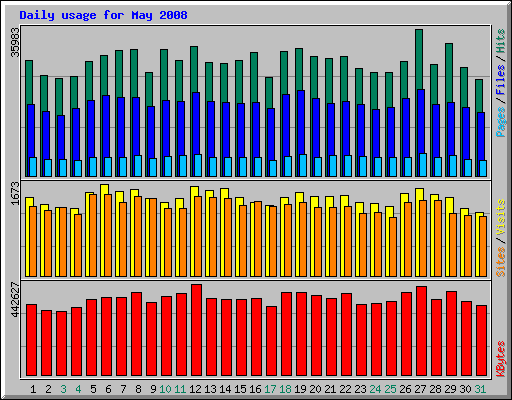Click the tallest green Hits bar for day 27
This screenshot has height=400, width=512.
419,59
